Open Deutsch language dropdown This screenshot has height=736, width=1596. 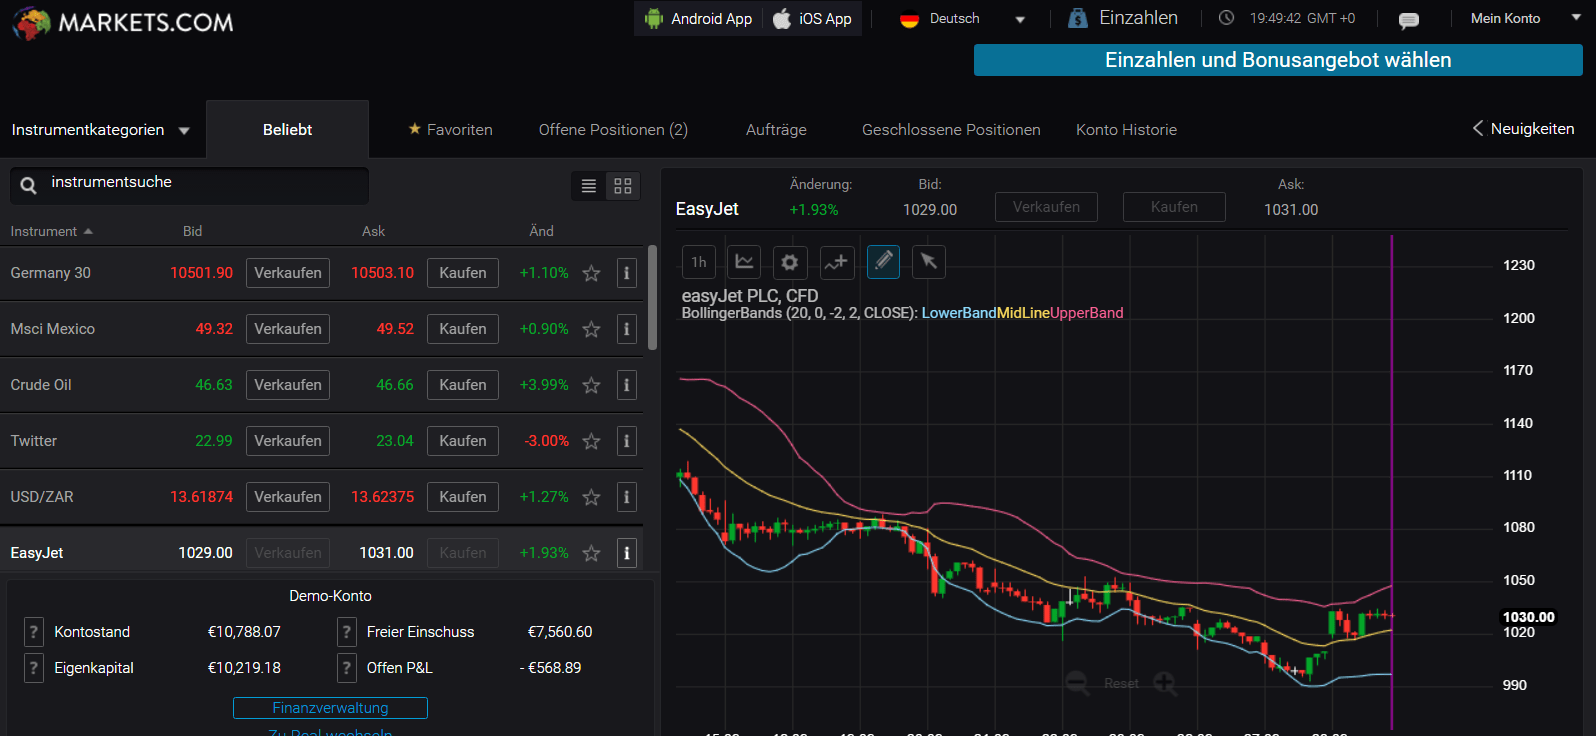(963, 19)
